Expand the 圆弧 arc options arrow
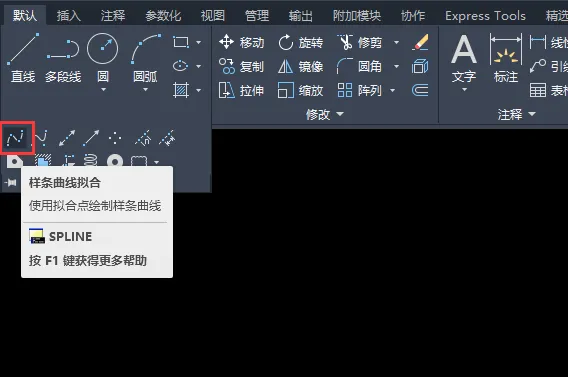Image resolution: width=568 pixels, height=377 pixels. point(145,89)
